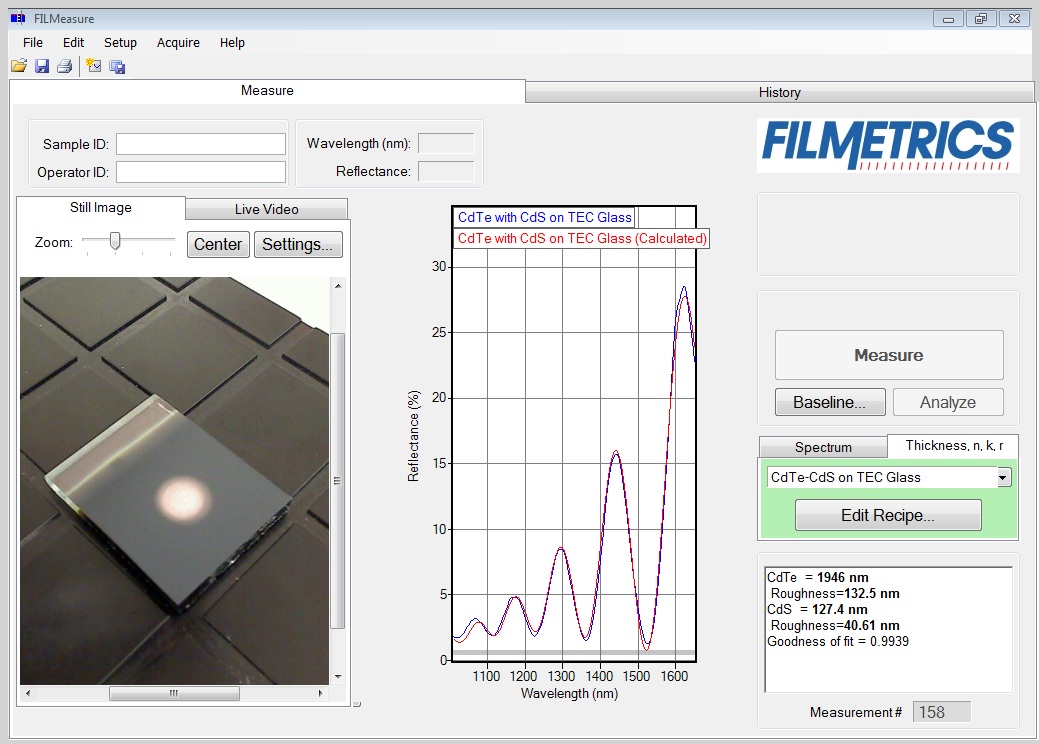Click the graph with yellow starburst icon
The width and height of the screenshot is (1040, 744).
tap(94, 66)
